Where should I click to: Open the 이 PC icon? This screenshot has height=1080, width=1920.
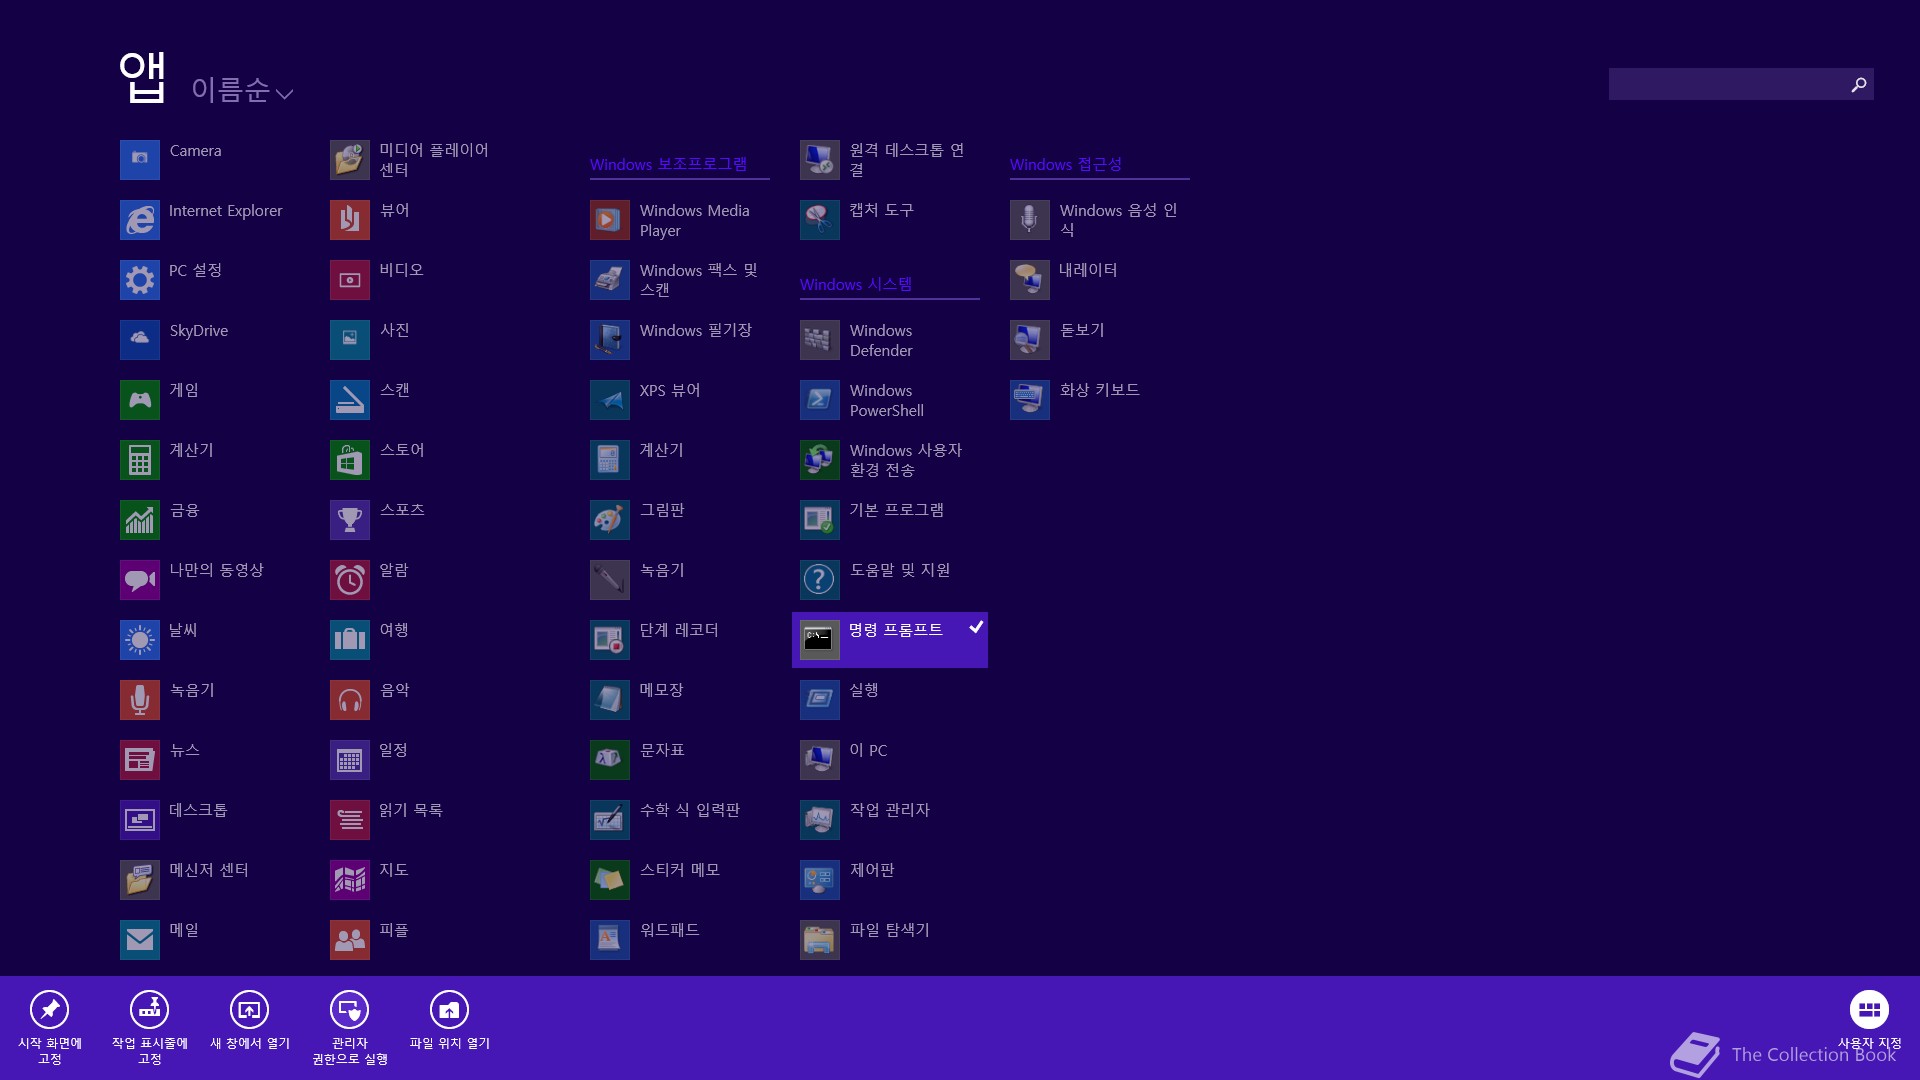pos(820,760)
